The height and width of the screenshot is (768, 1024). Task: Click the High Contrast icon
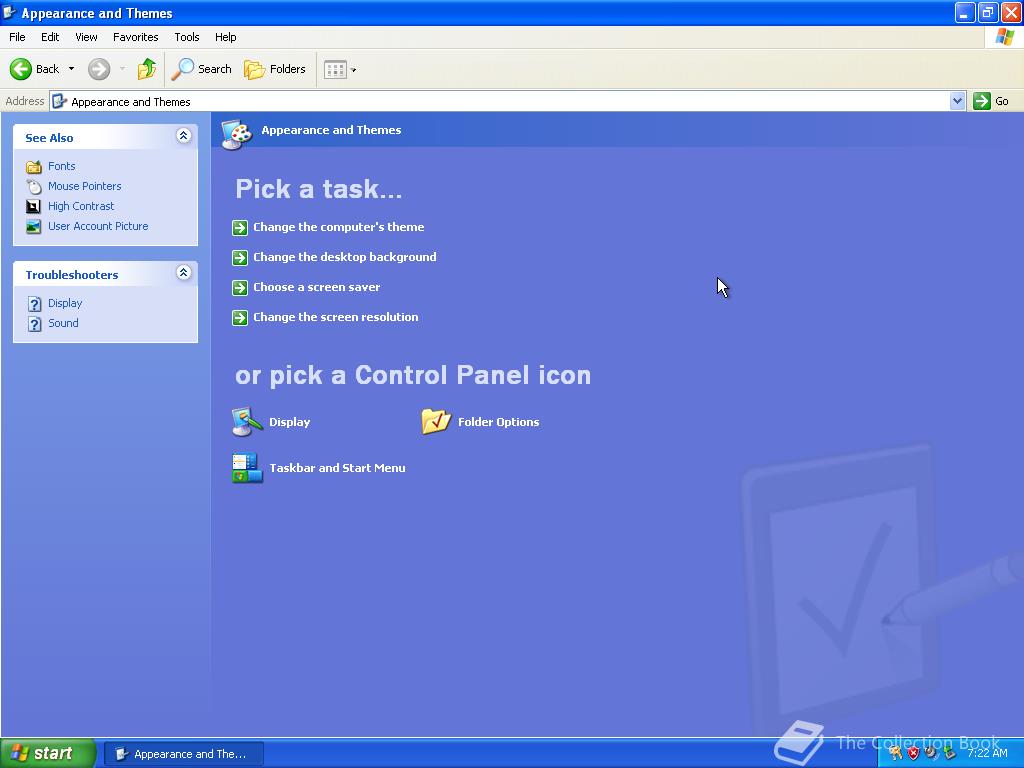(x=33, y=206)
